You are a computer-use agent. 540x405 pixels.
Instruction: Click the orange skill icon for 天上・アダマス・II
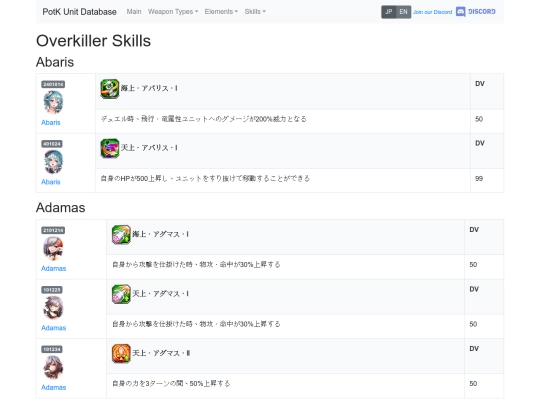121,354
